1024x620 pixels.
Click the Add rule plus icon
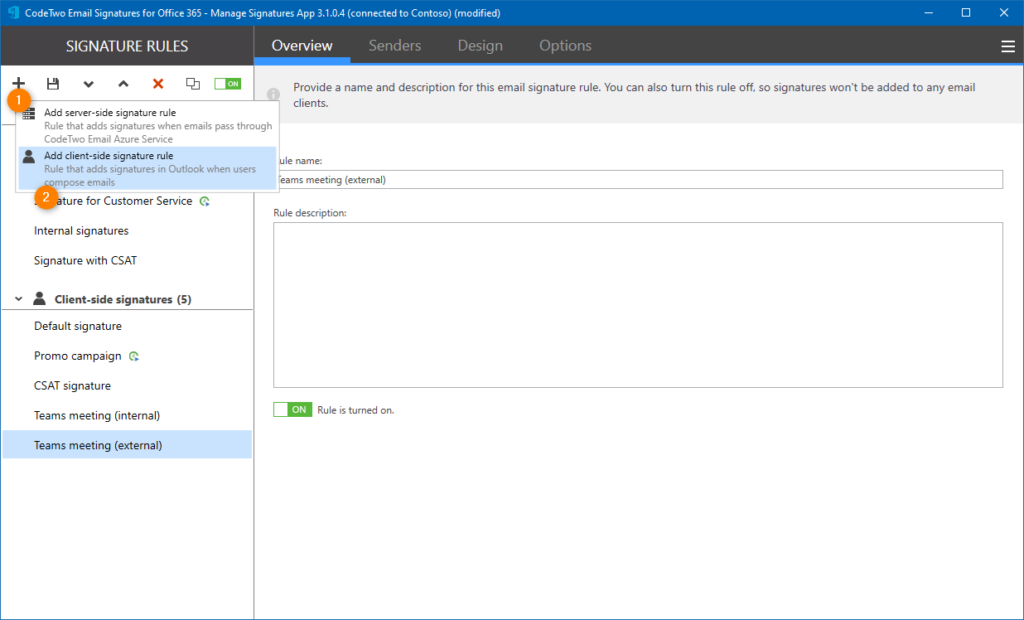(x=18, y=84)
